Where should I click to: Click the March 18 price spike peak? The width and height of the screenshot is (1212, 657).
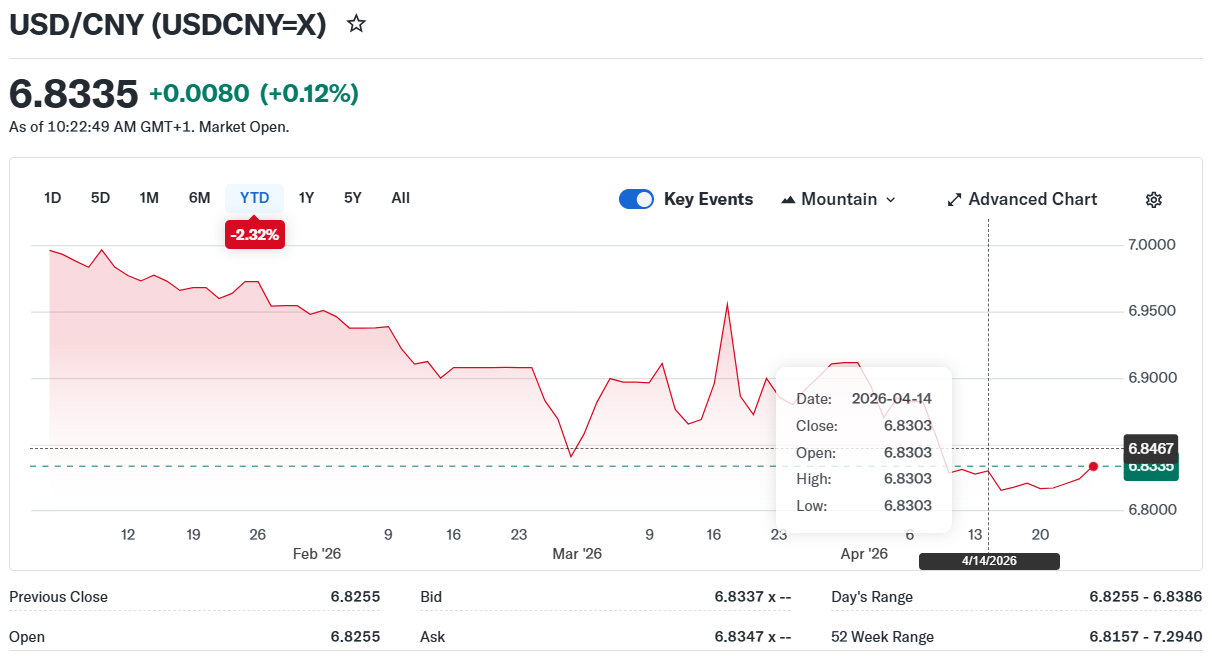727,304
